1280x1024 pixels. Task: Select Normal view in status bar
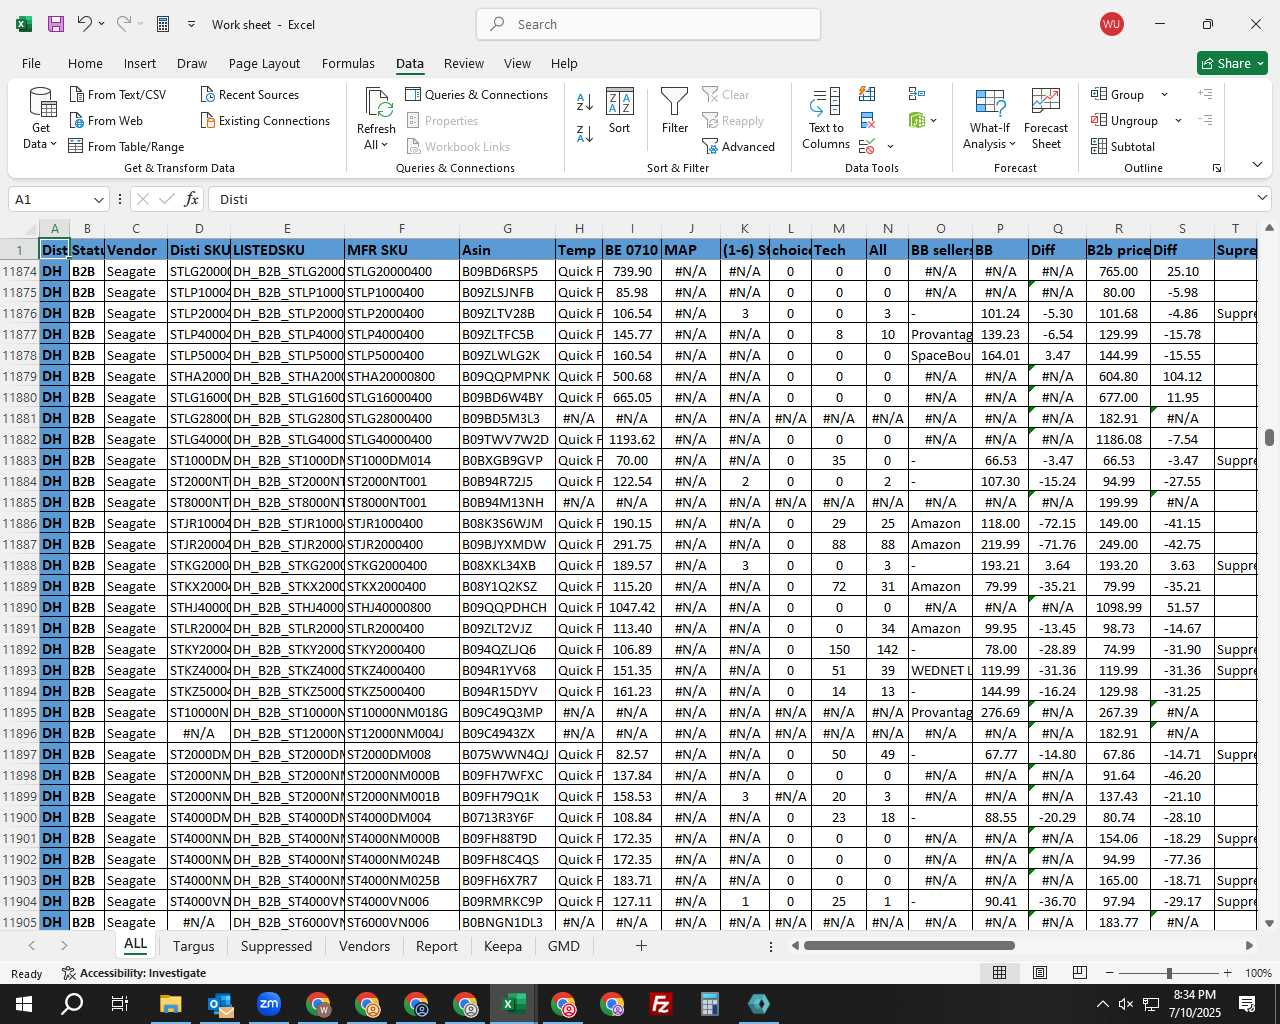[x=999, y=973]
